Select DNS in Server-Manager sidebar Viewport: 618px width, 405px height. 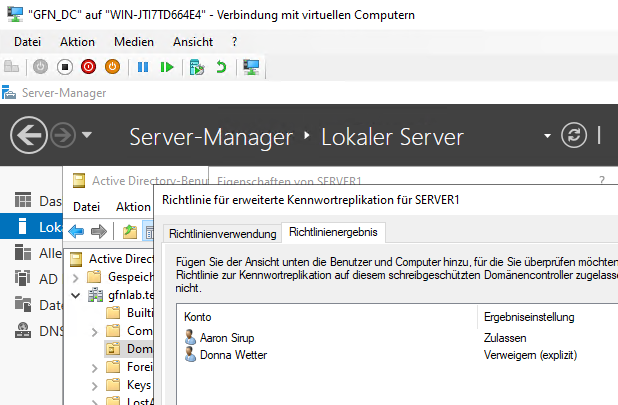point(49,331)
